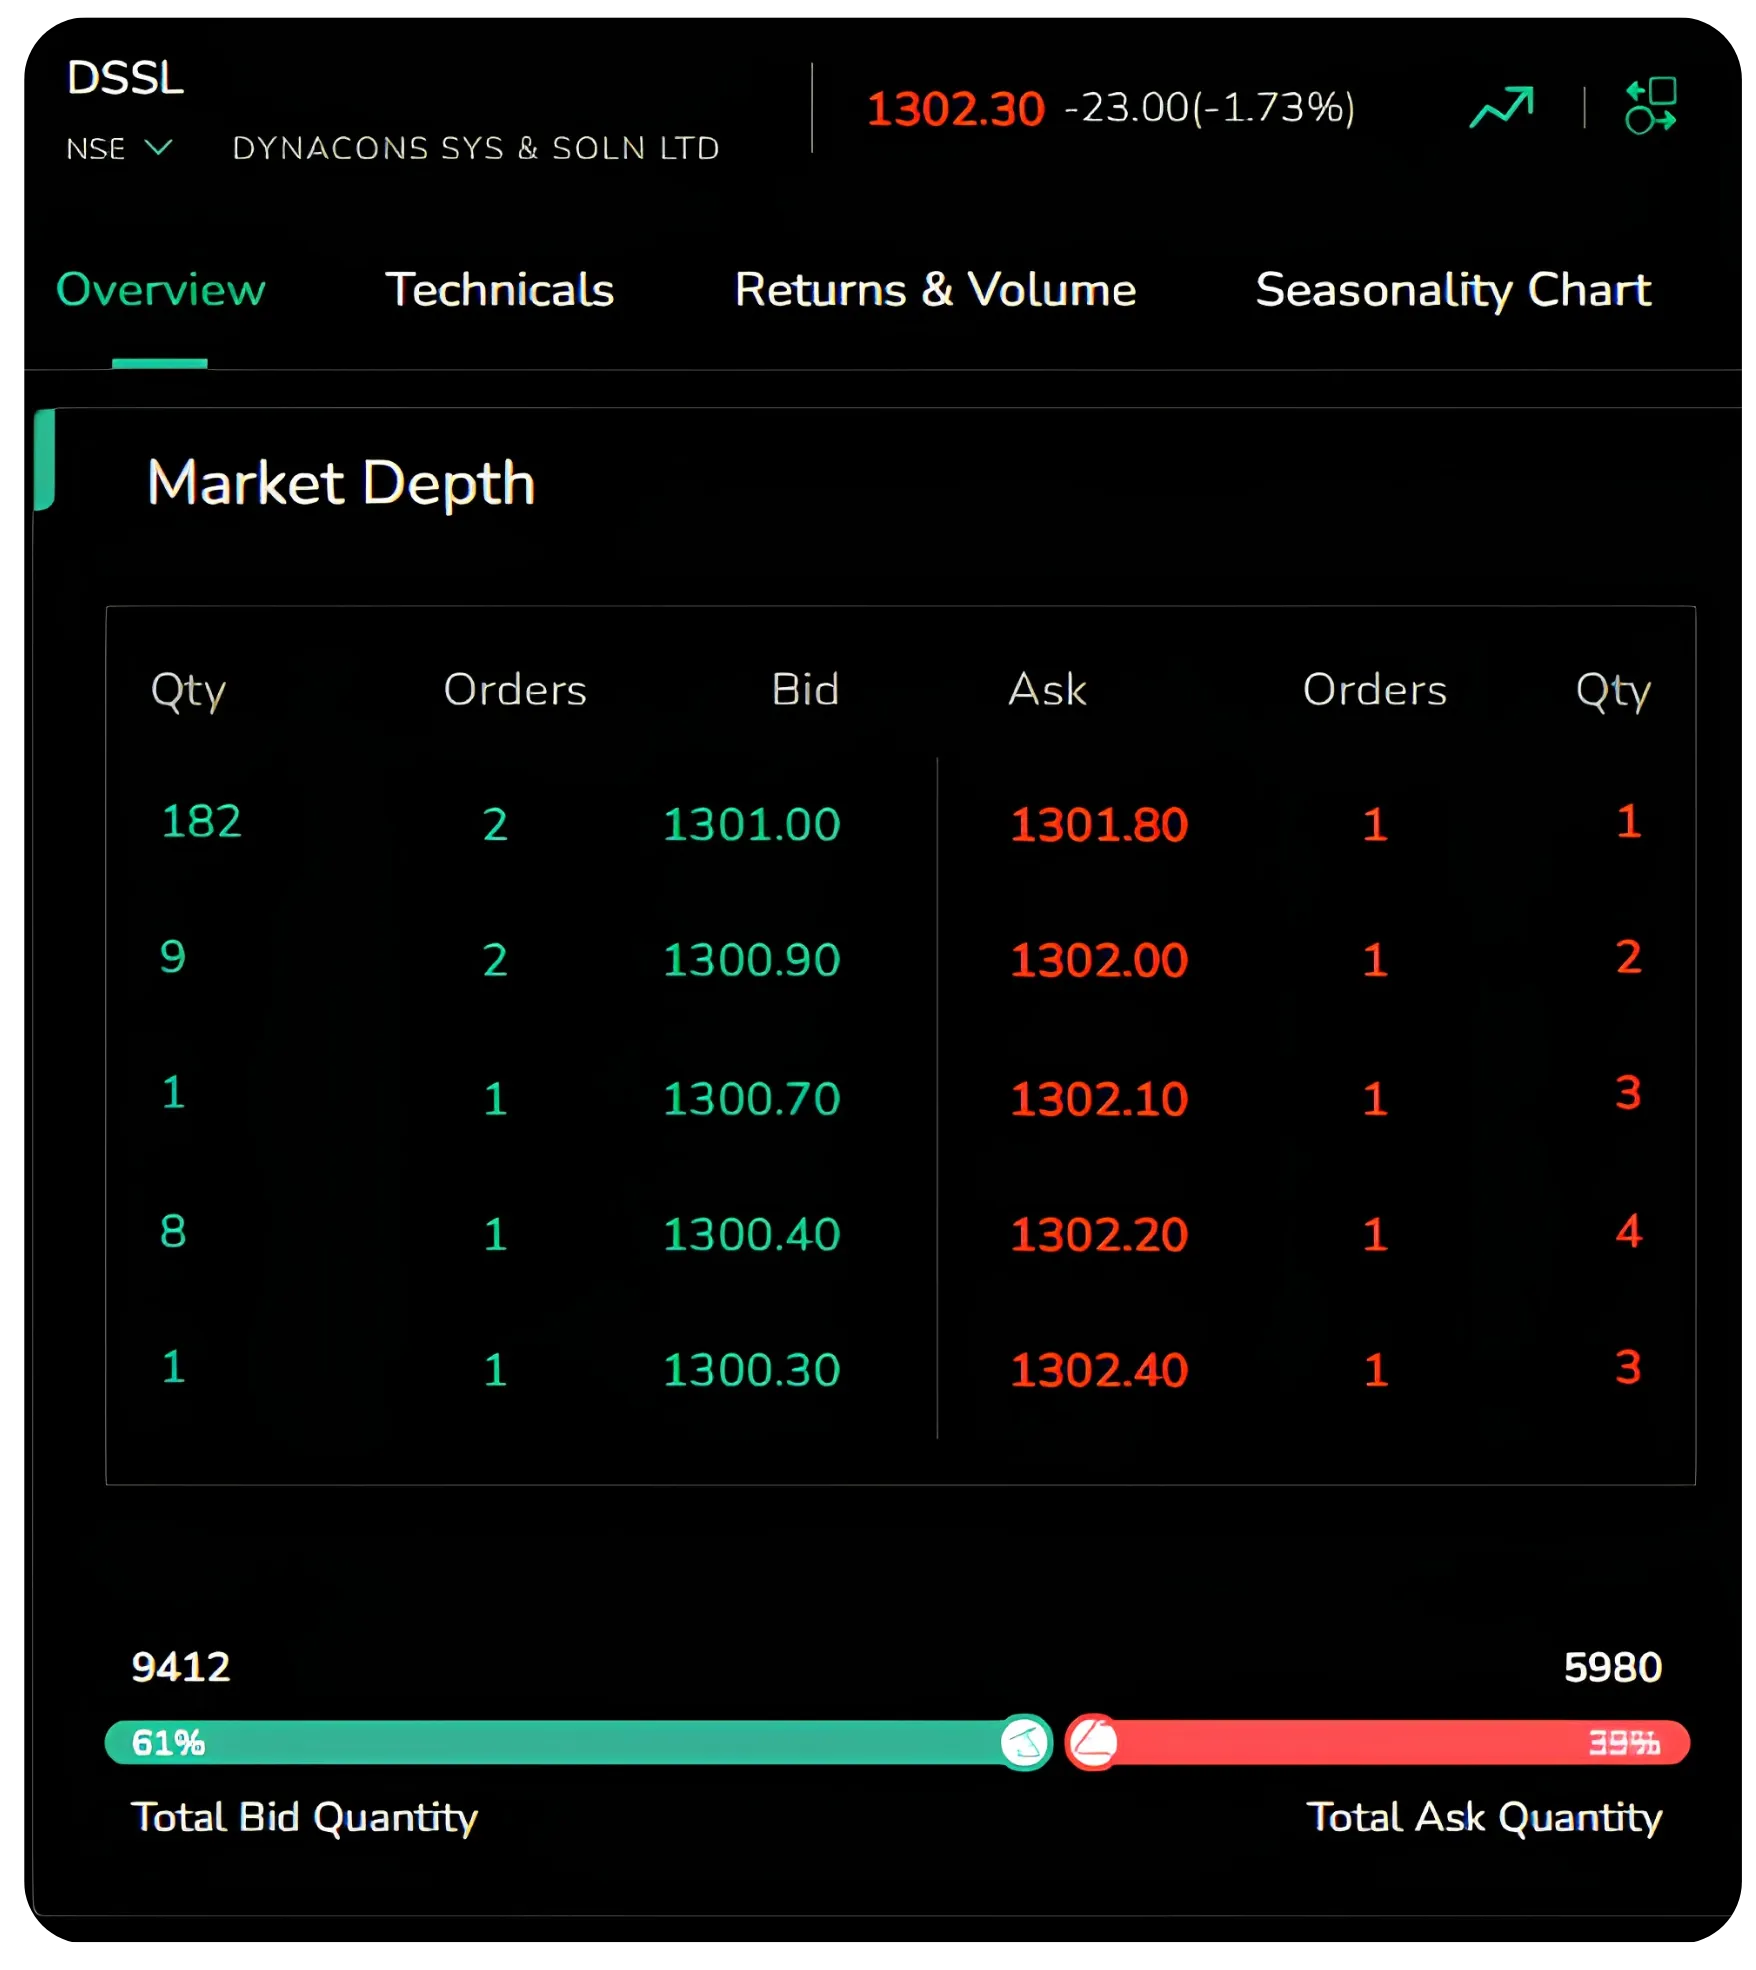The image size is (1756, 1970).
Task: Select bid price 1300.70
Action: [x=751, y=1099]
